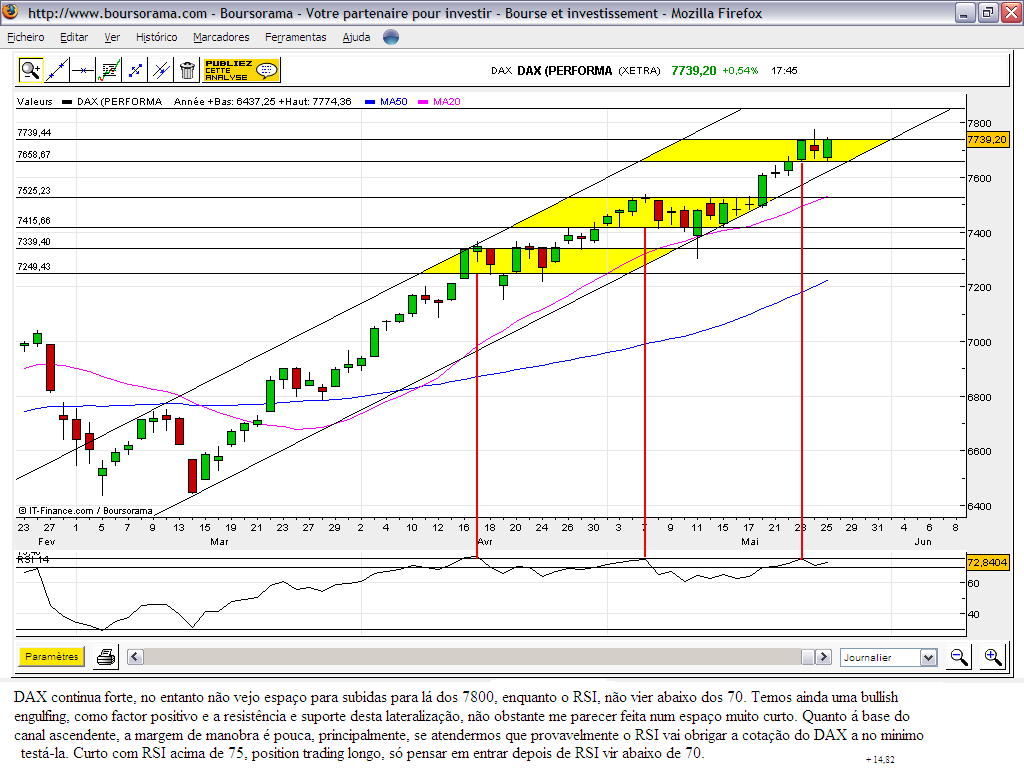
Task: Click Année +Bas: 6437,25 +Haut text
Action: (x=263, y=101)
